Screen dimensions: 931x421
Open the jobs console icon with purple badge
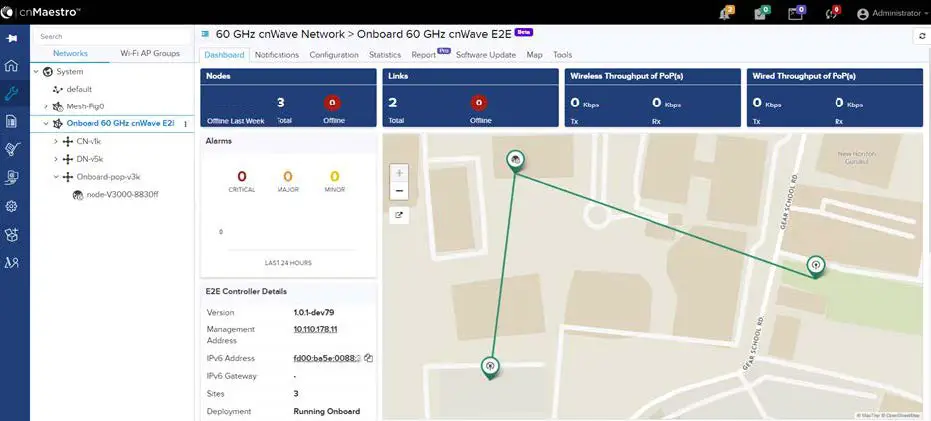(x=796, y=13)
